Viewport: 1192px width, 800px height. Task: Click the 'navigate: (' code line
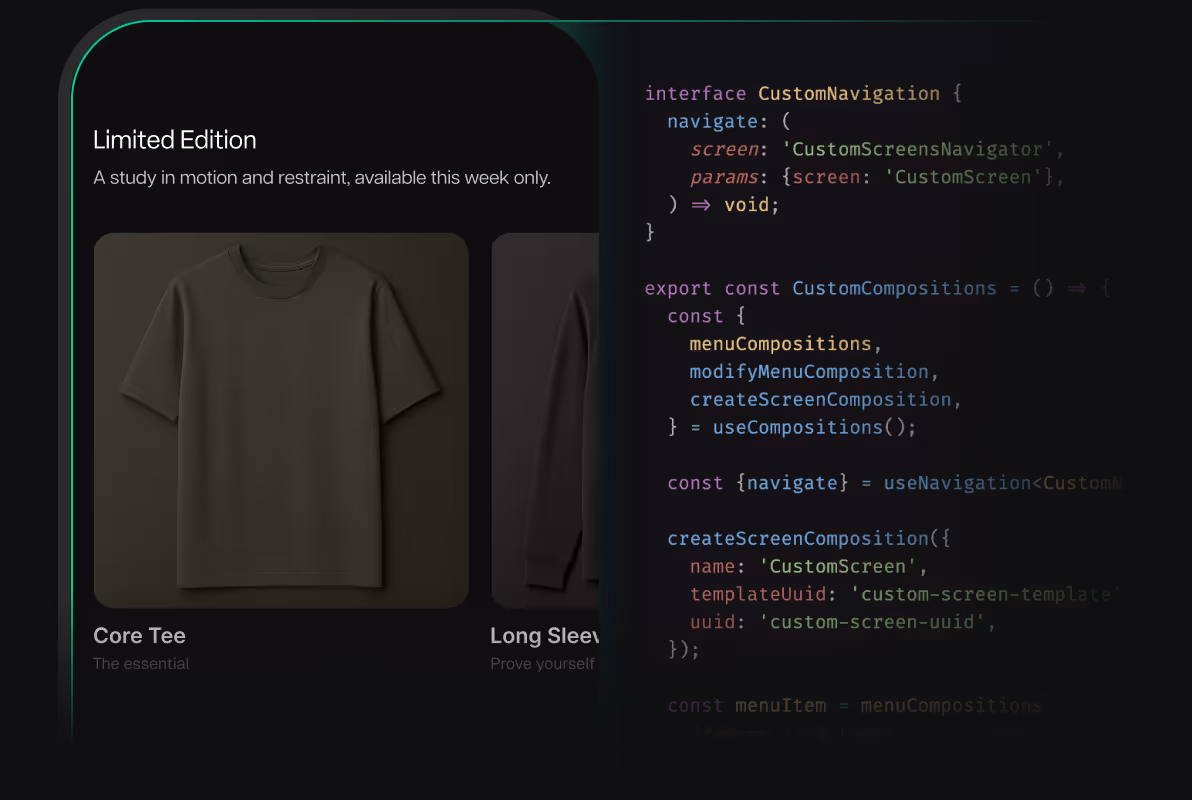[x=729, y=122]
